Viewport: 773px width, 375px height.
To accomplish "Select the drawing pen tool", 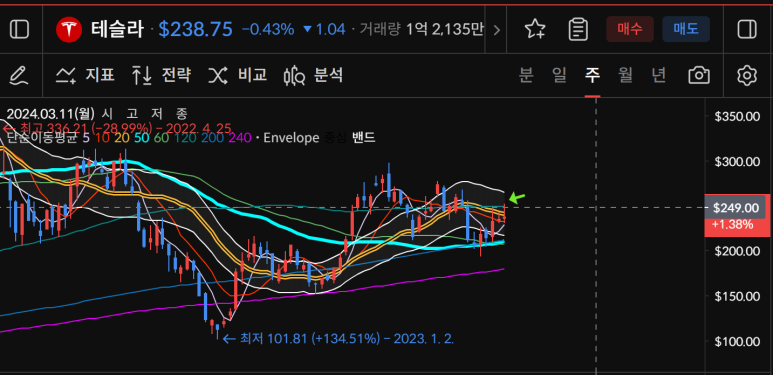I will click(x=19, y=75).
